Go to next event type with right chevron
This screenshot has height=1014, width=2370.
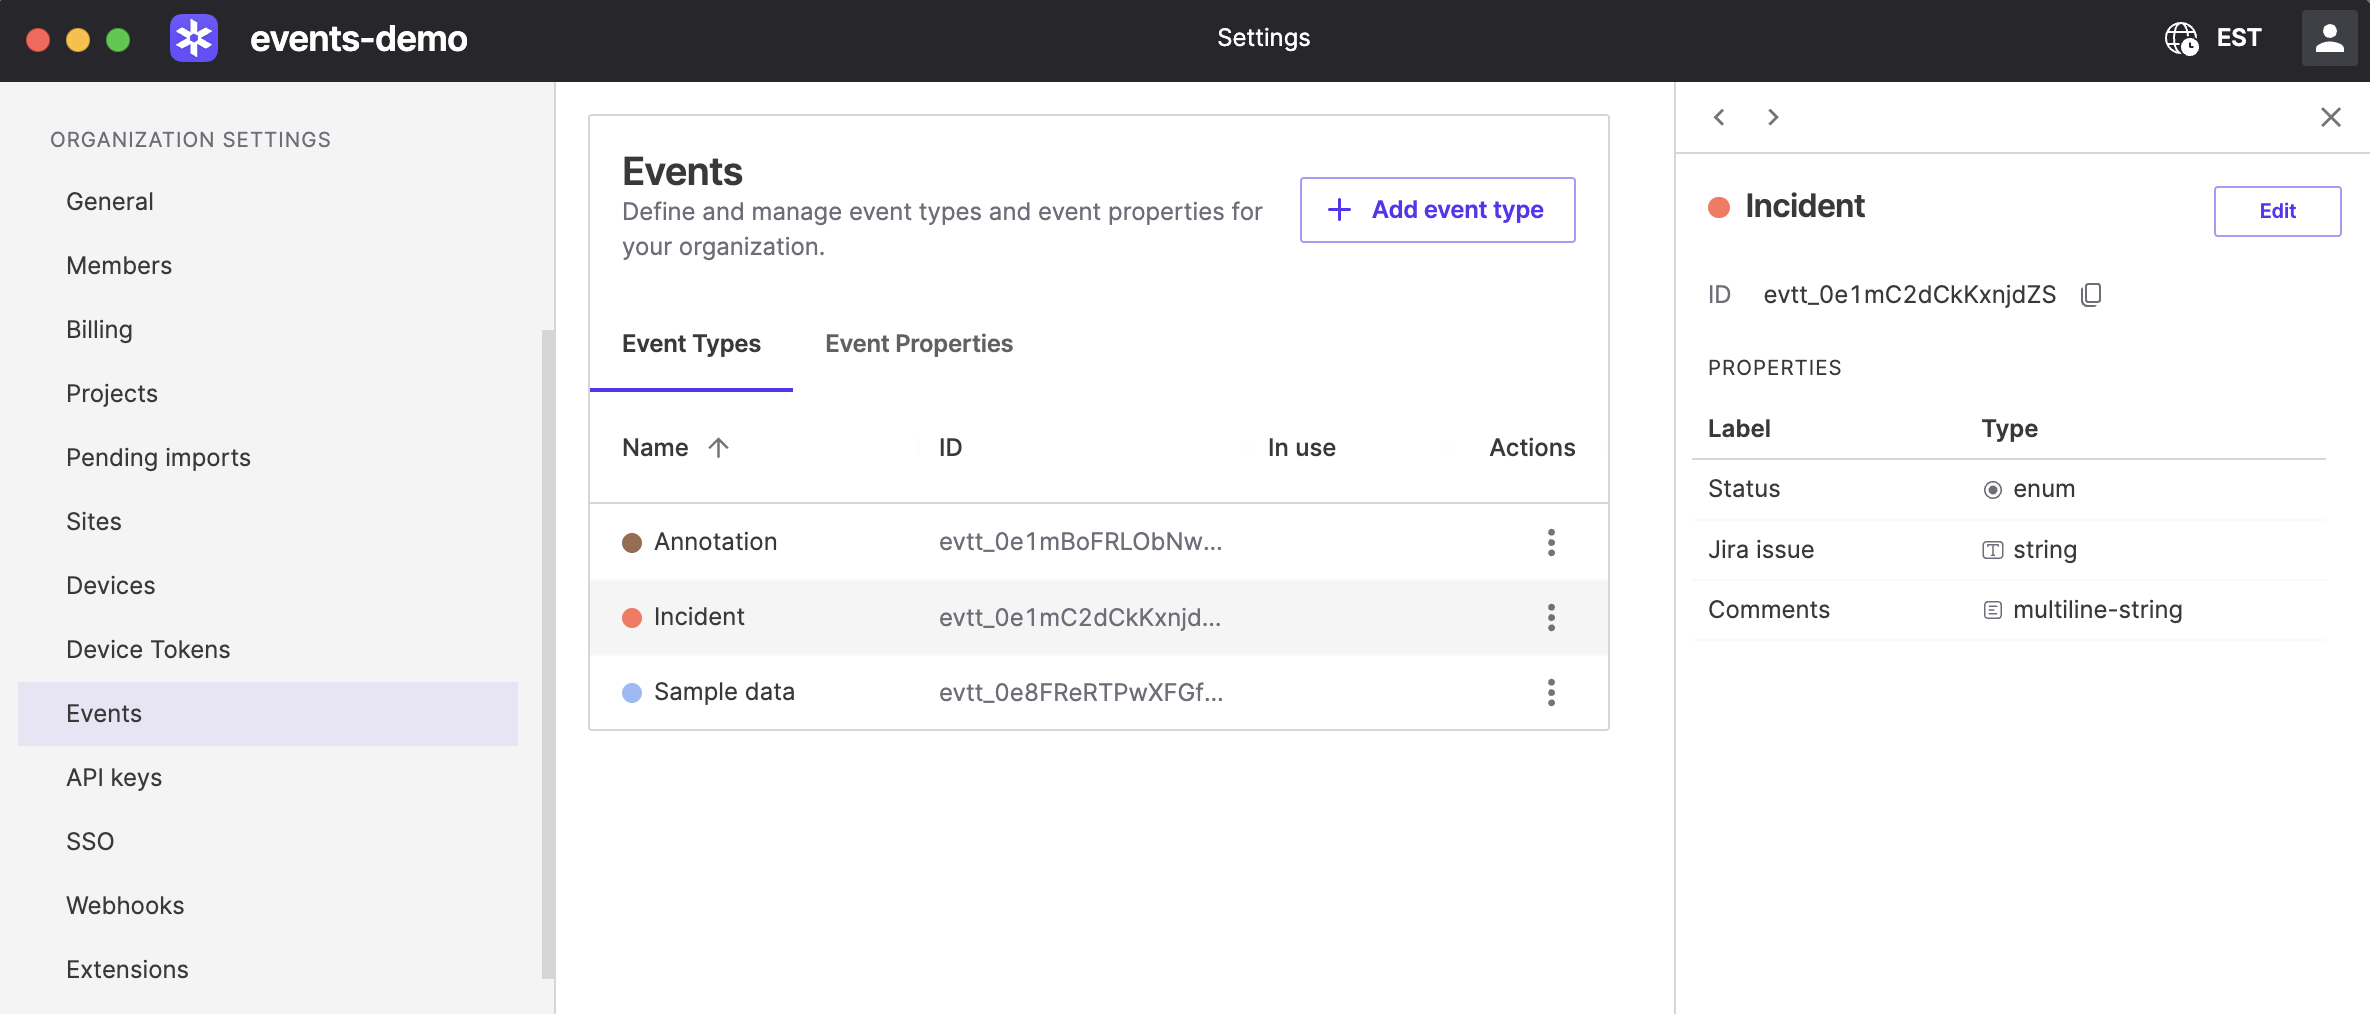pos(1773,118)
